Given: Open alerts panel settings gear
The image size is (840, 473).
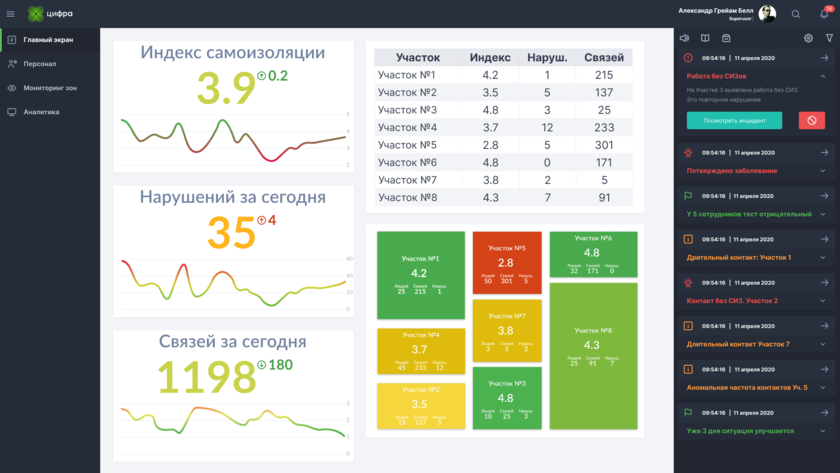Looking at the screenshot, I should tap(808, 38).
